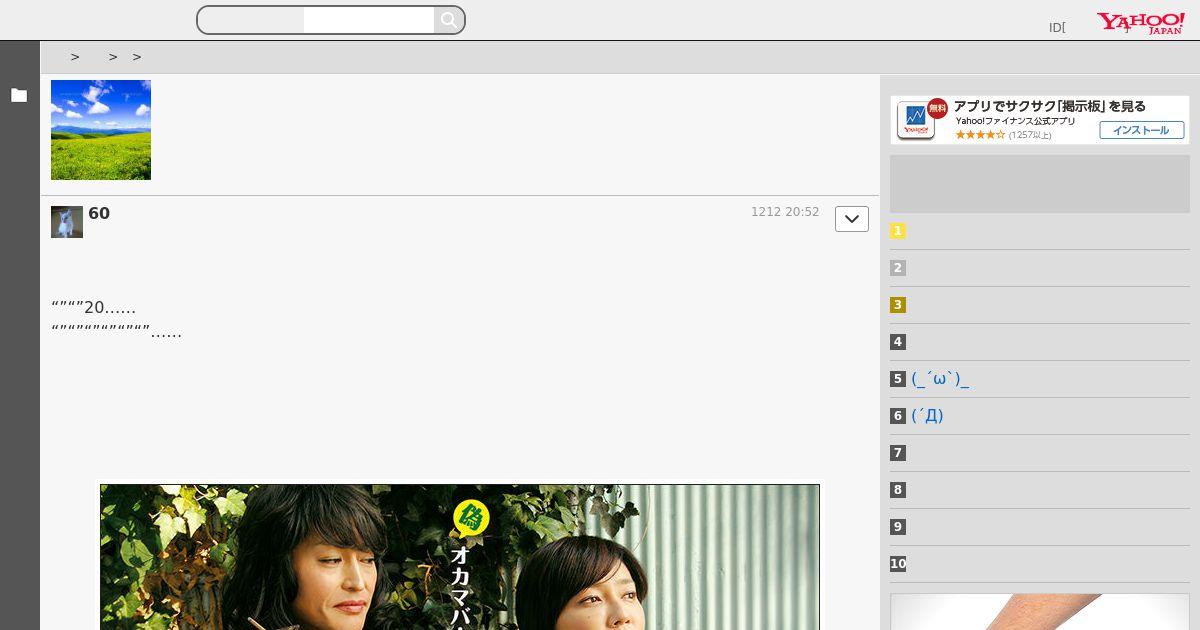
Task: Click the post number 60
Action: tap(99, 213)
